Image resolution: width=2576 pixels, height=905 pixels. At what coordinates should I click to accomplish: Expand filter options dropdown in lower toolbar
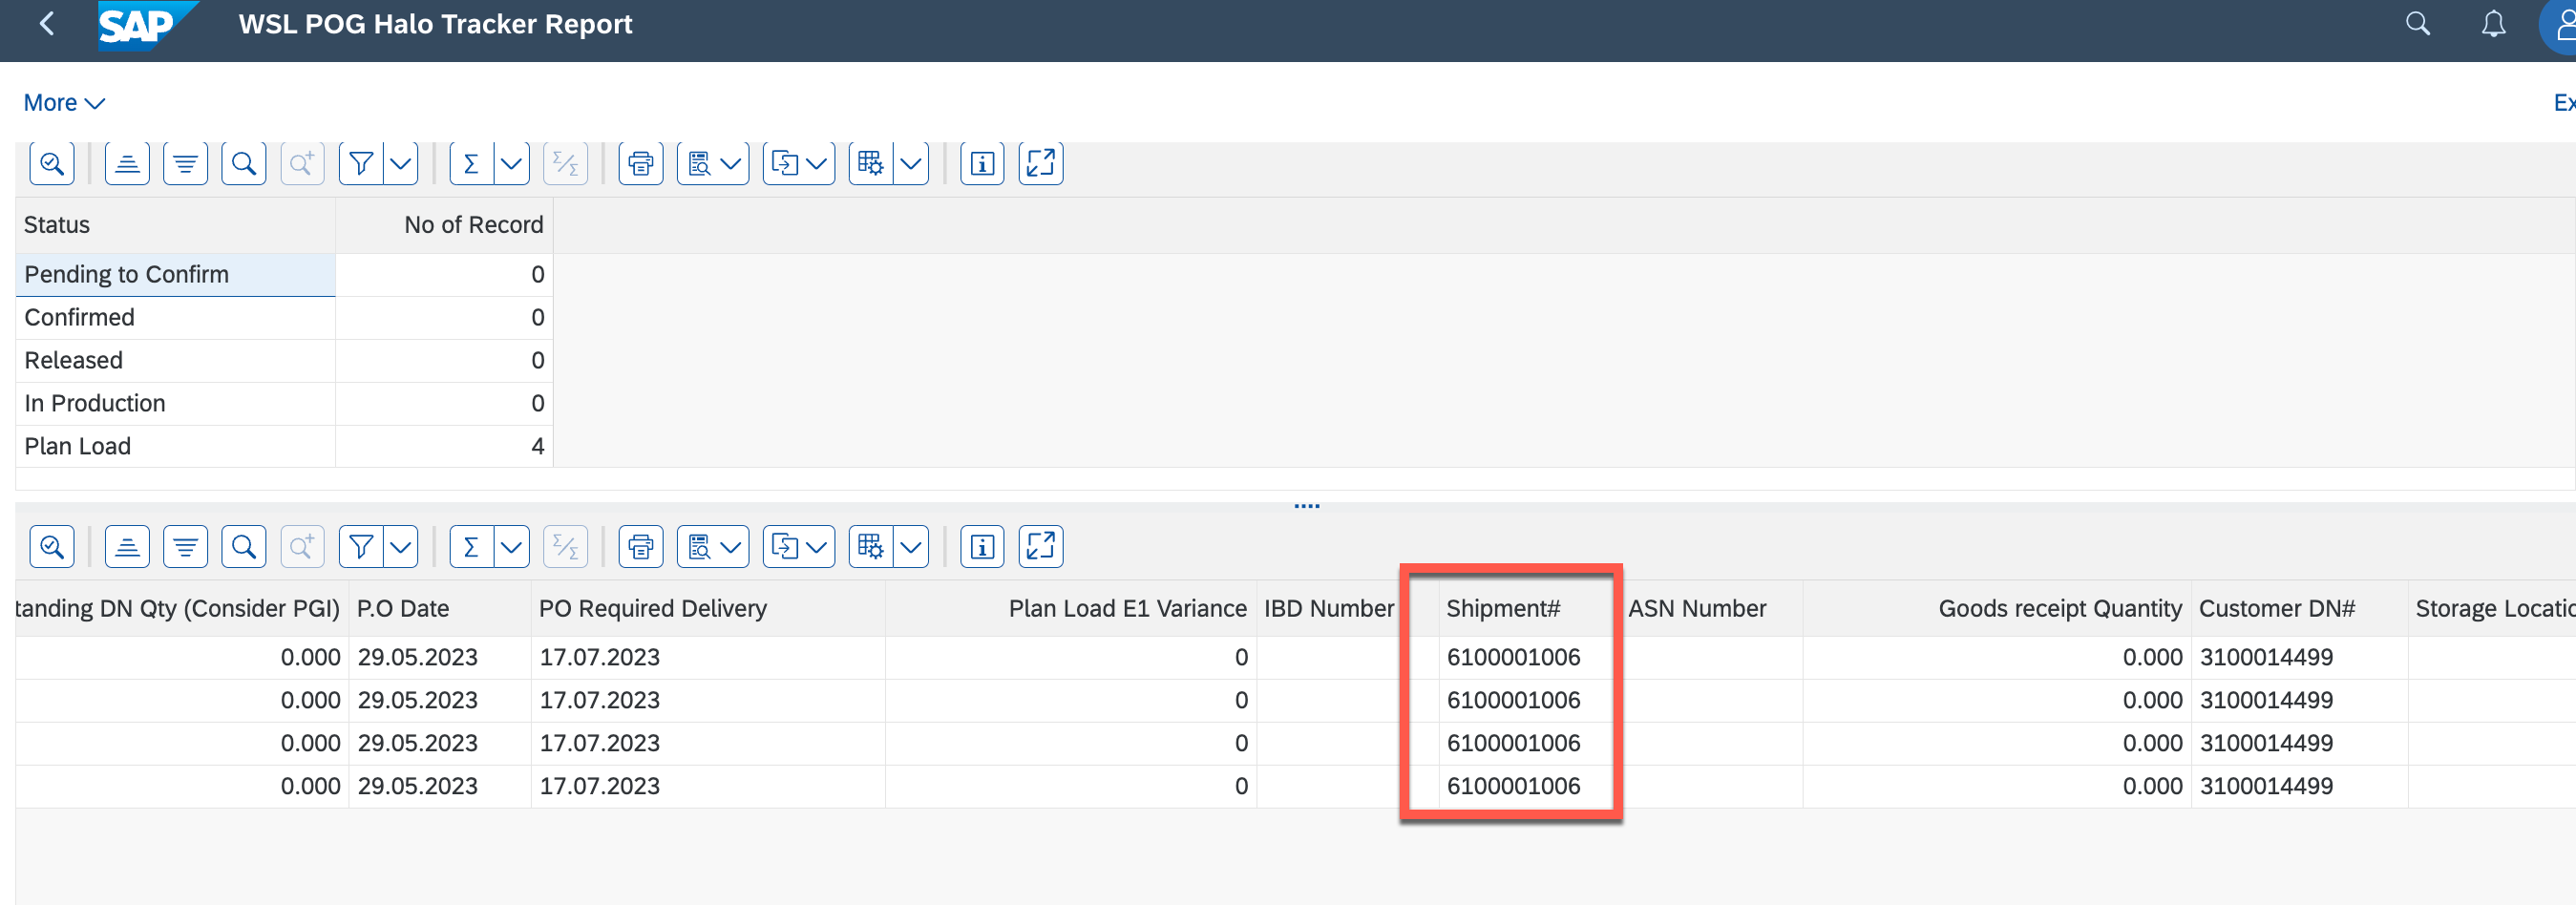pos(401,547)
